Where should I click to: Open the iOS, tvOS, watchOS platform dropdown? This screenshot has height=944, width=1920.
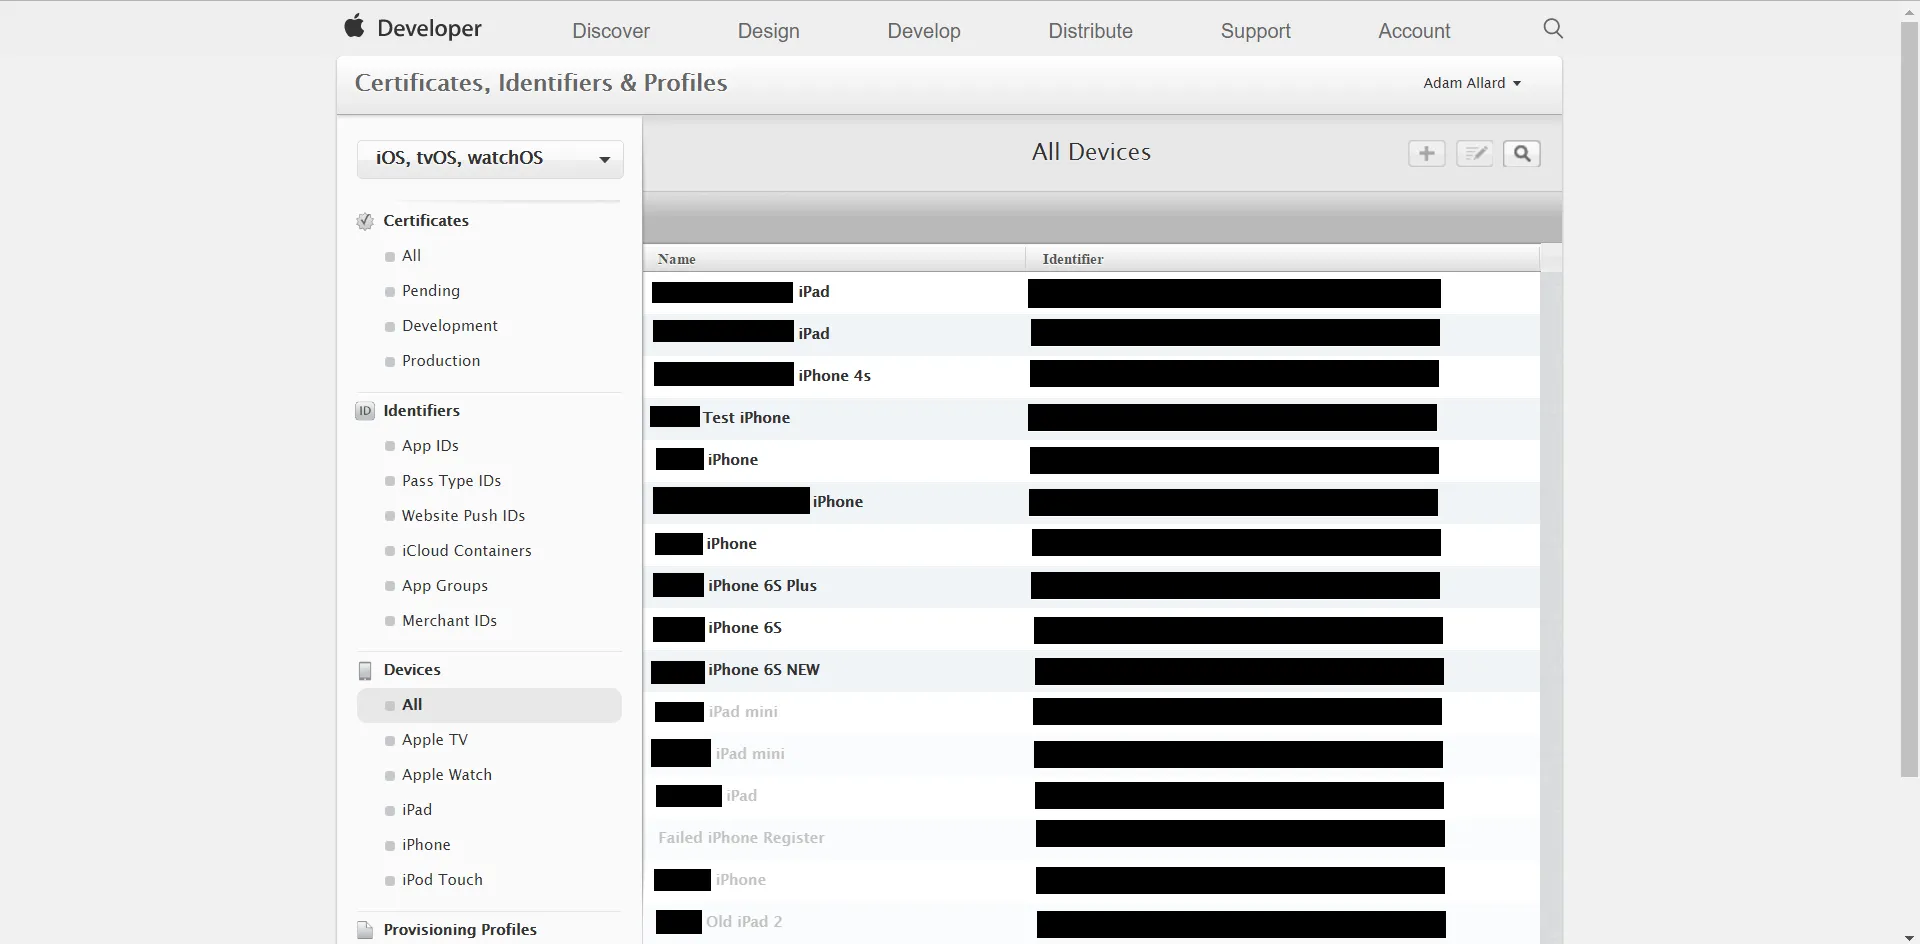(490, 159)
